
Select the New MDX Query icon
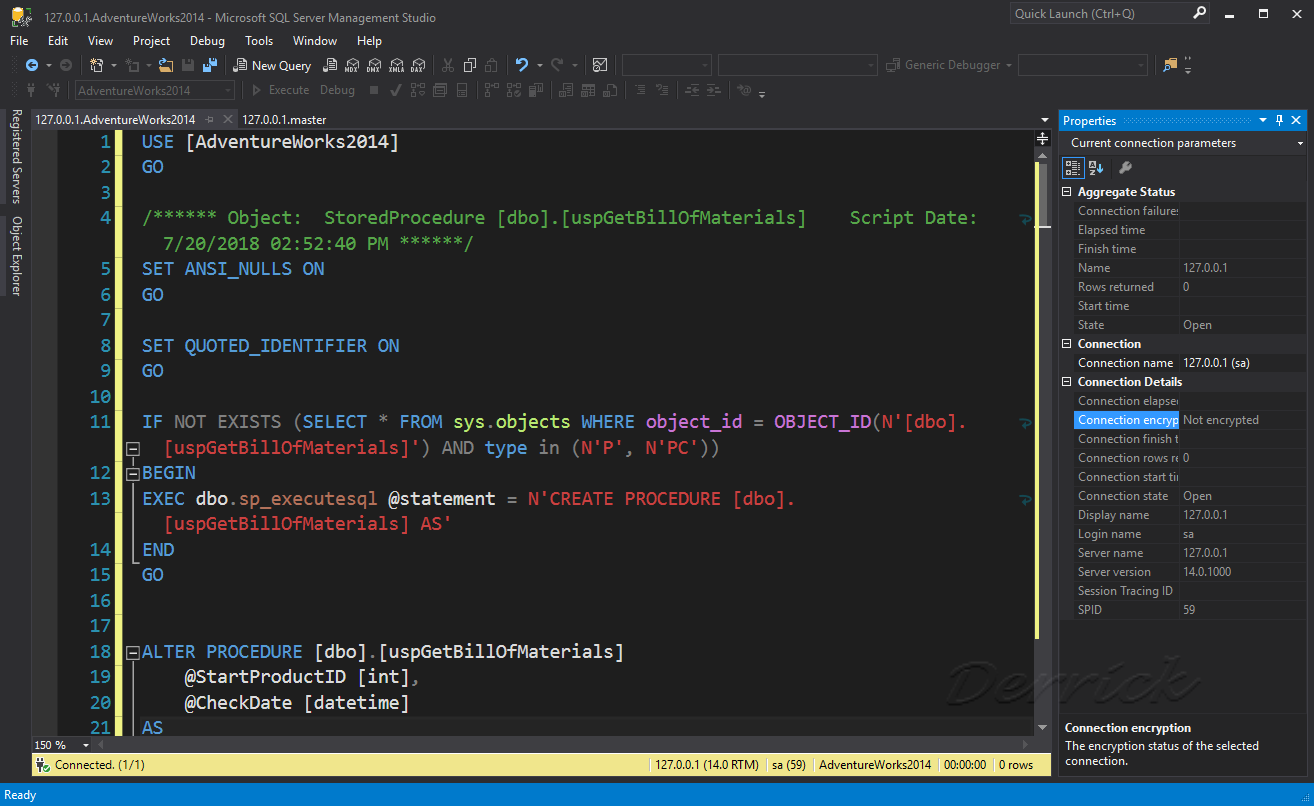tap(352, 64)
